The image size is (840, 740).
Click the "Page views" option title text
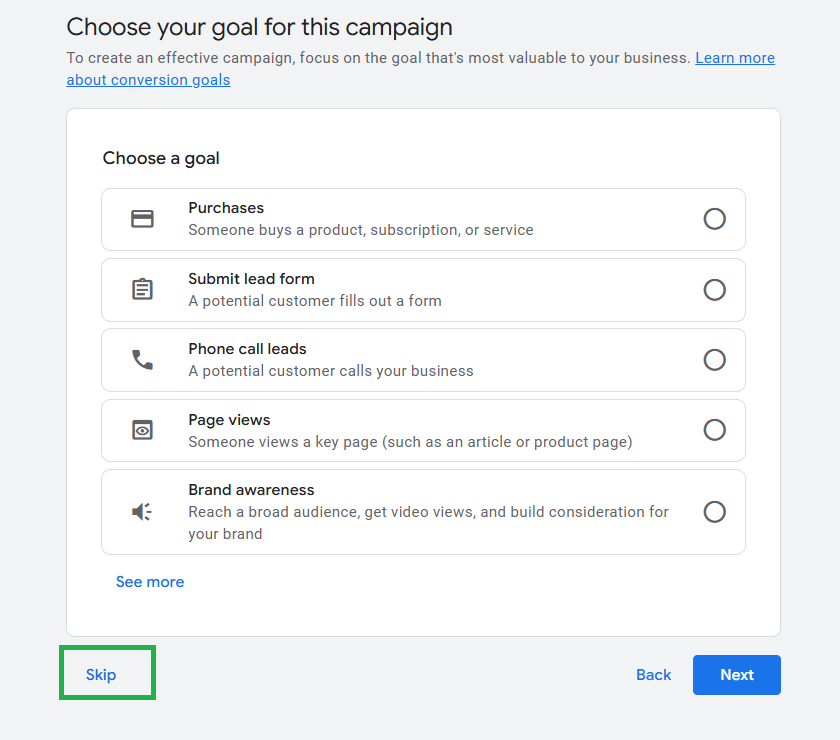(229, 420)
